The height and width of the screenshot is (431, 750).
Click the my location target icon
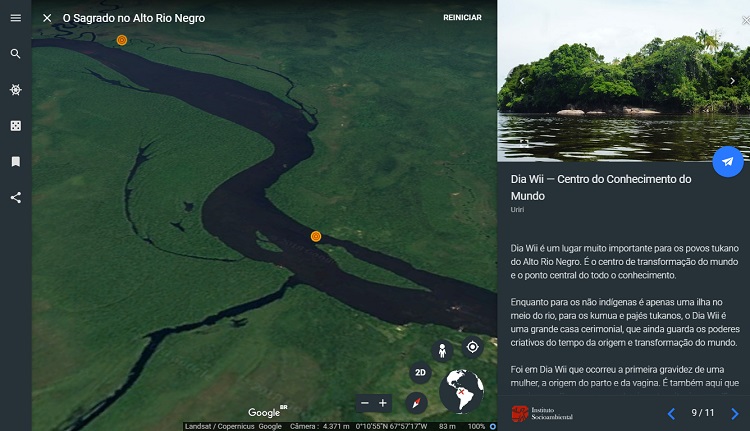tap(472, 347)
